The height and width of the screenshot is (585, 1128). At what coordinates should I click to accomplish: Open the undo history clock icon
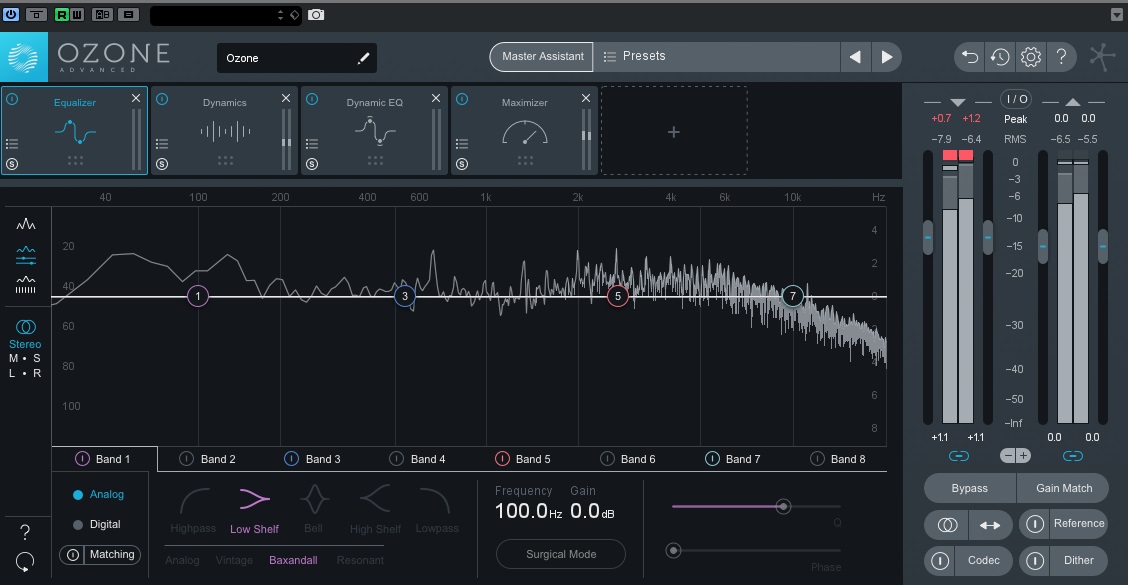click(1000, 57)
